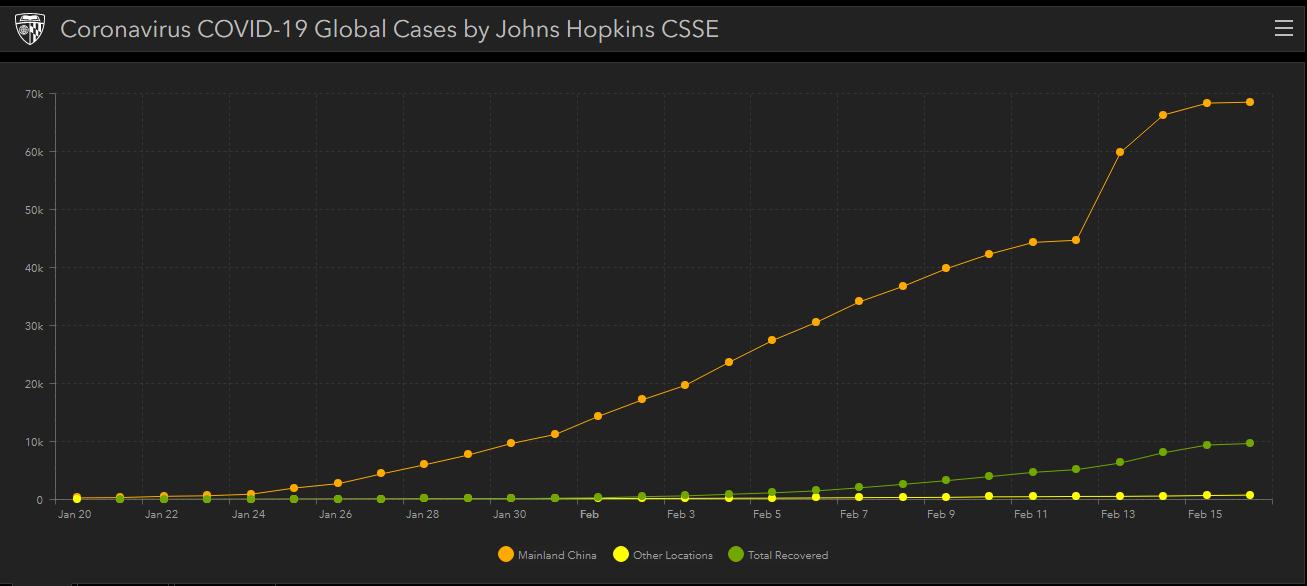The height and width of the screenshot is (586, 1307).
Task: Toggle the Other Locations legend label
Action: tap(673, 555)
